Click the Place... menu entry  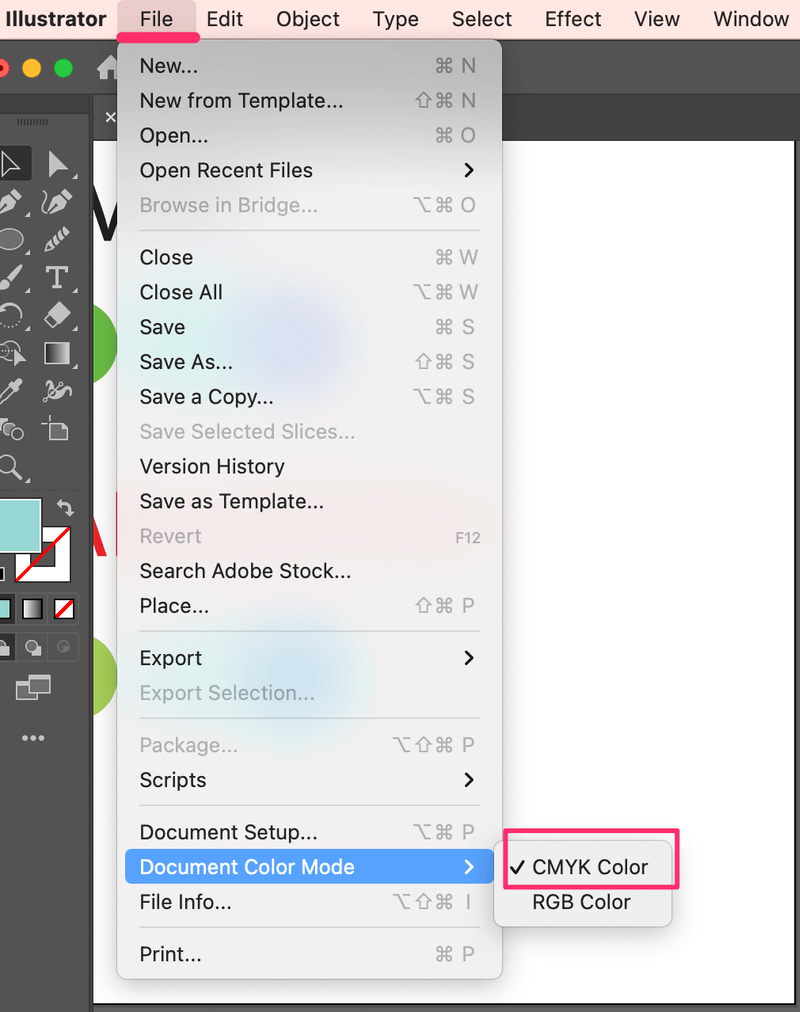pos(174,606)
